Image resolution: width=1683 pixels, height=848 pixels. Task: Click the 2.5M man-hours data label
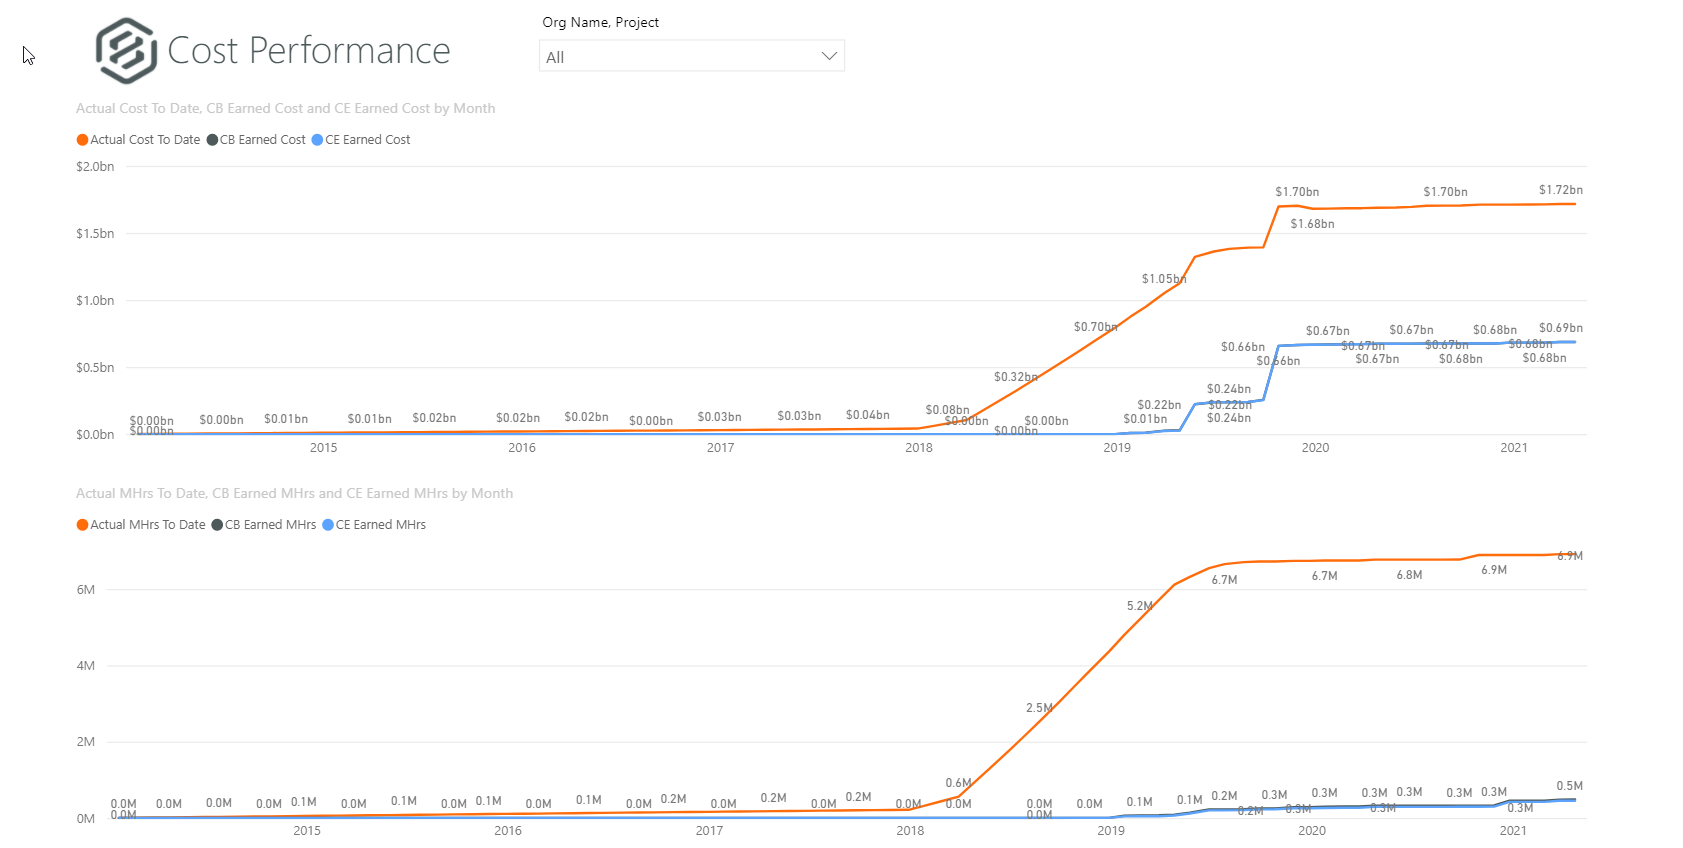pos(1039,708)
